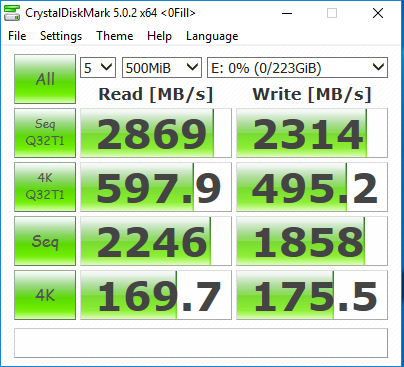Select the 1858 Seq write value
Viewport: 404px width, 367px height.
(x=312, y=241)
